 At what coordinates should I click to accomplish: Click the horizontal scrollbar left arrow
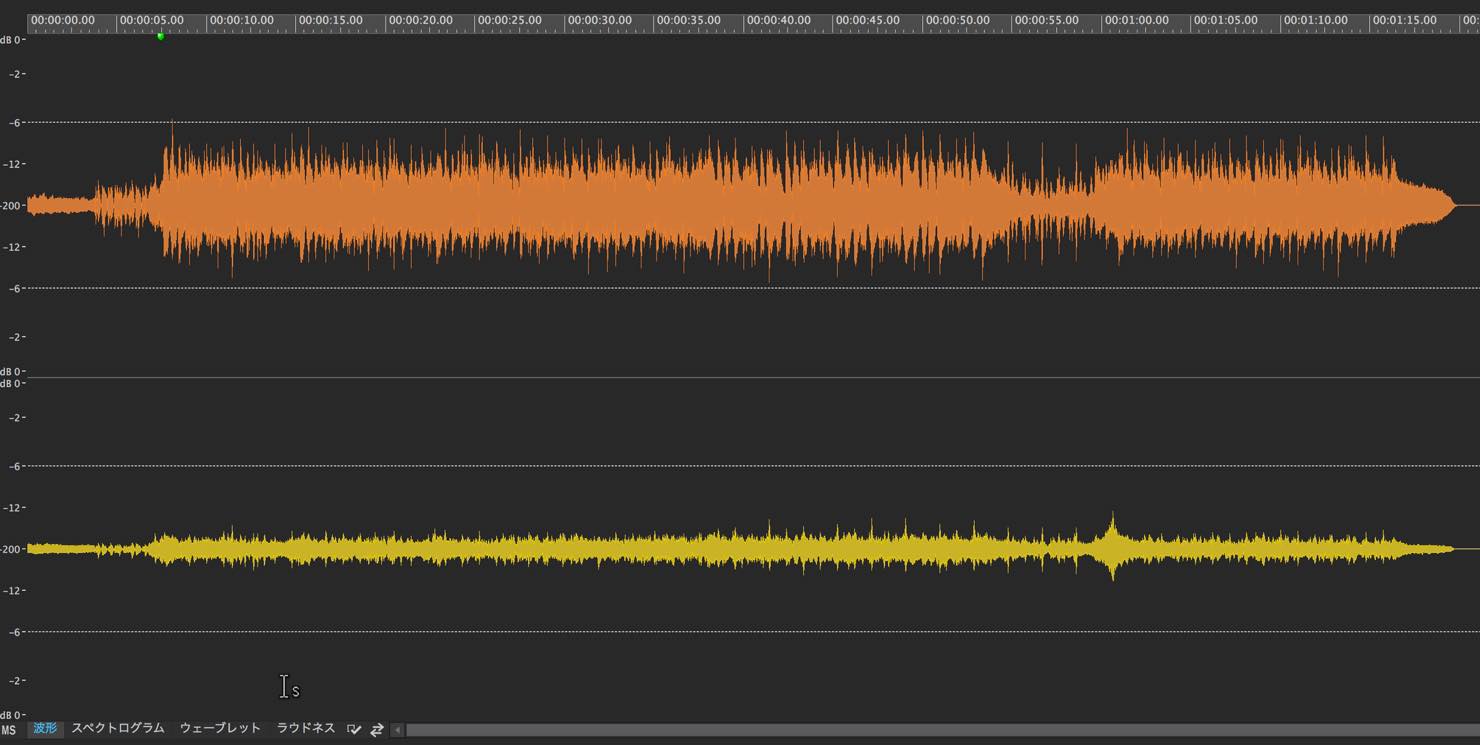(397, 730)
